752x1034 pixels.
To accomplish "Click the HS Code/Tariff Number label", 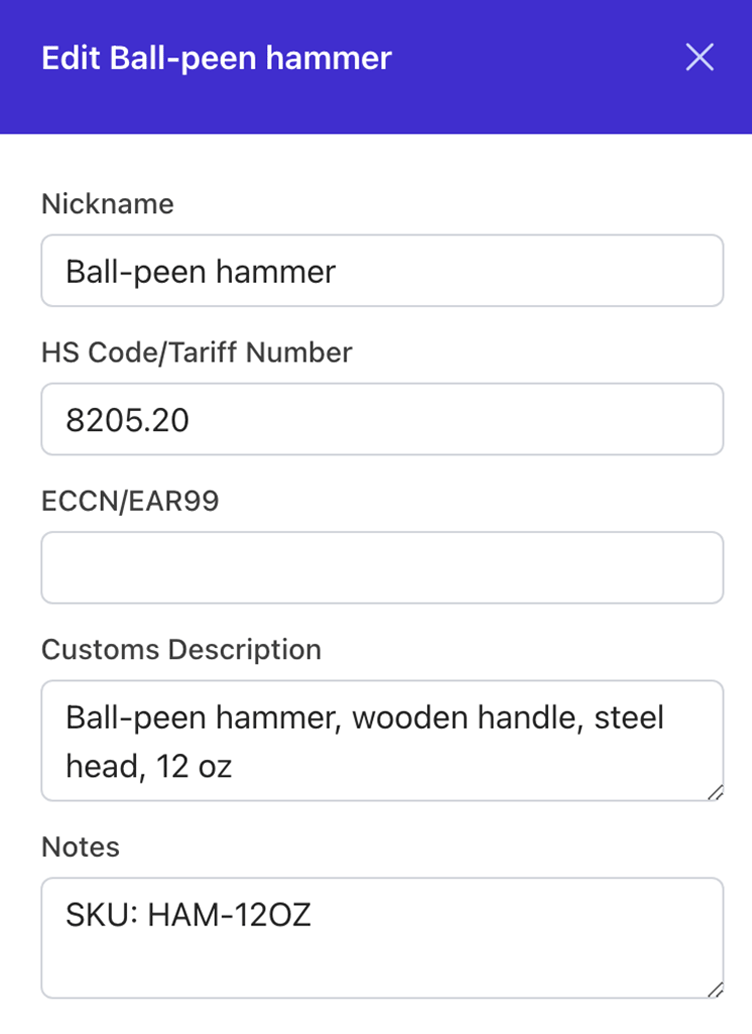I will click(196, 352).
